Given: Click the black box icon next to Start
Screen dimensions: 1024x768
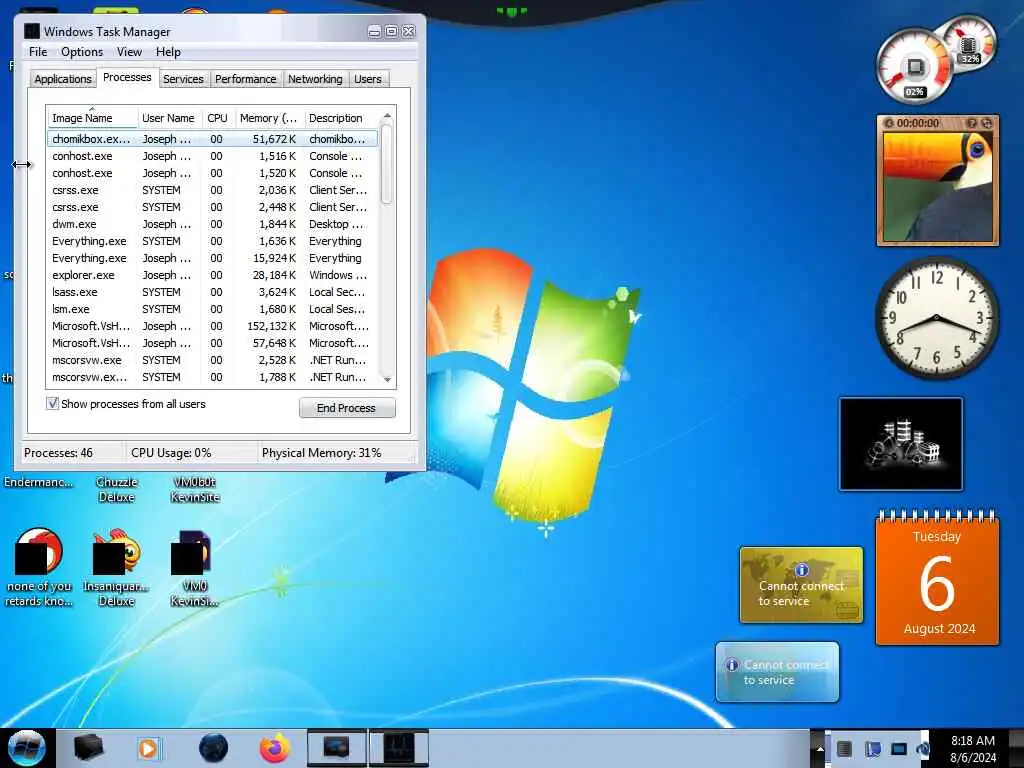Looking at the screenshot, I should coord(88,748).
